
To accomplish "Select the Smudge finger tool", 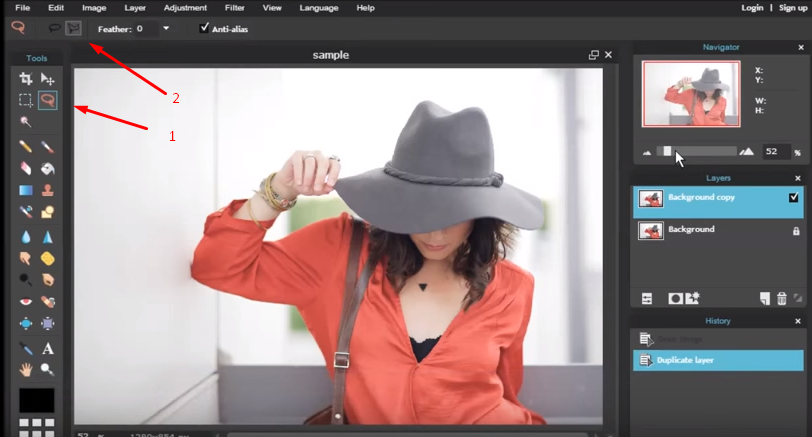I will click(25, 258).
